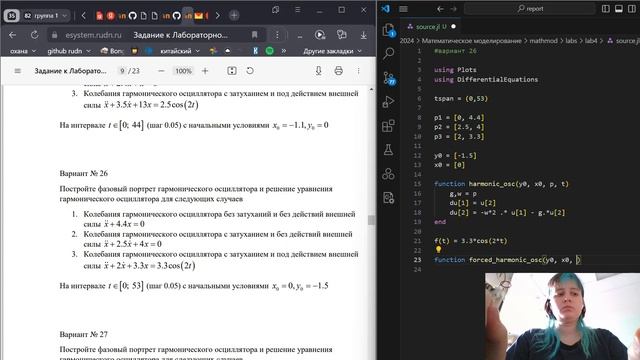Click the lightbulb quick-fix icon on line 22
This screenshot has height=360, width=640.
(x=438, y=249)
